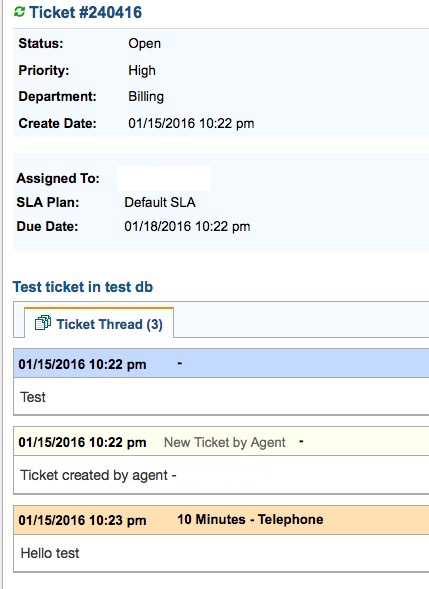
Task: Click the green refresh icon beside ticket number
Action: coord(19,12)
